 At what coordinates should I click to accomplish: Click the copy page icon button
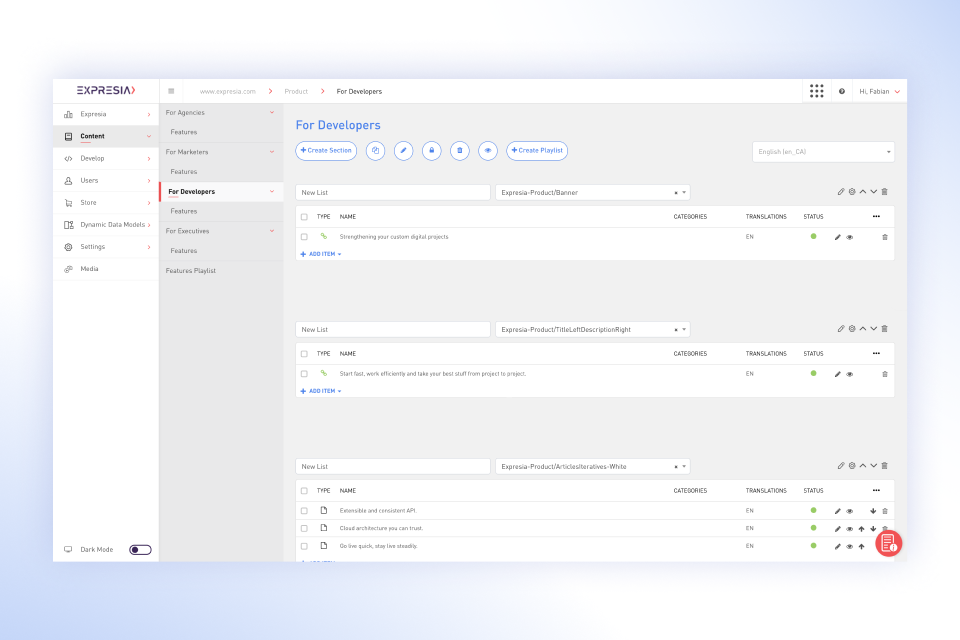coord(375,151)
